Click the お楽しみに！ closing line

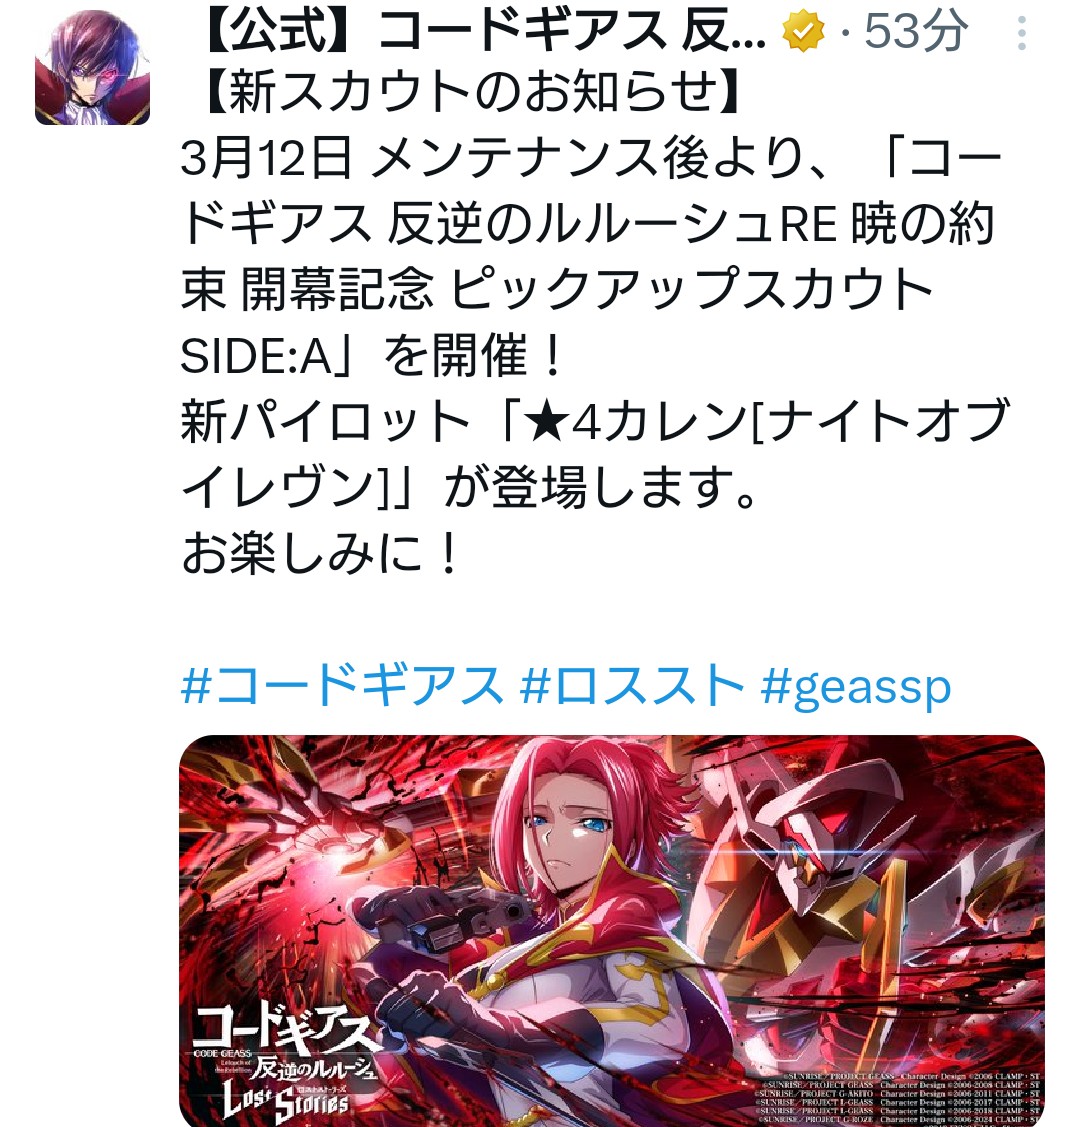tap(321, 555)
